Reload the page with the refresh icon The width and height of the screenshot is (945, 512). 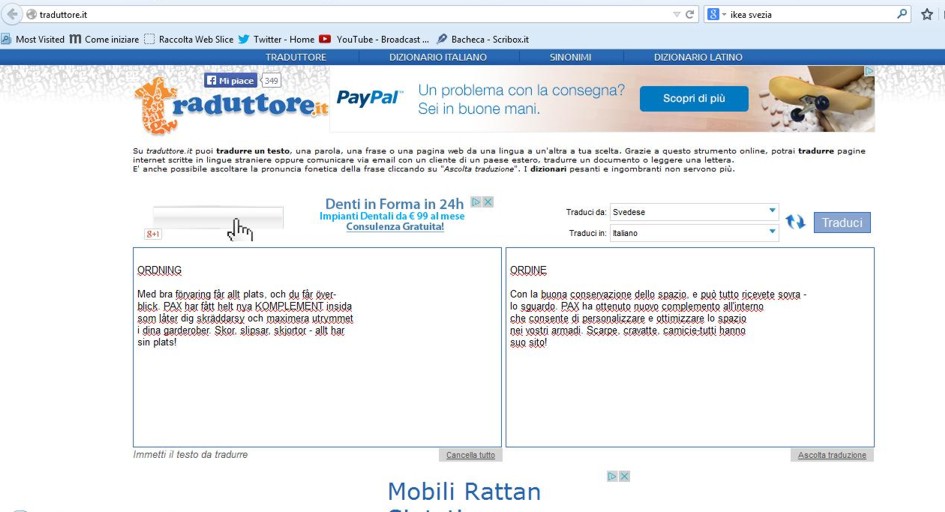point(690,14)
